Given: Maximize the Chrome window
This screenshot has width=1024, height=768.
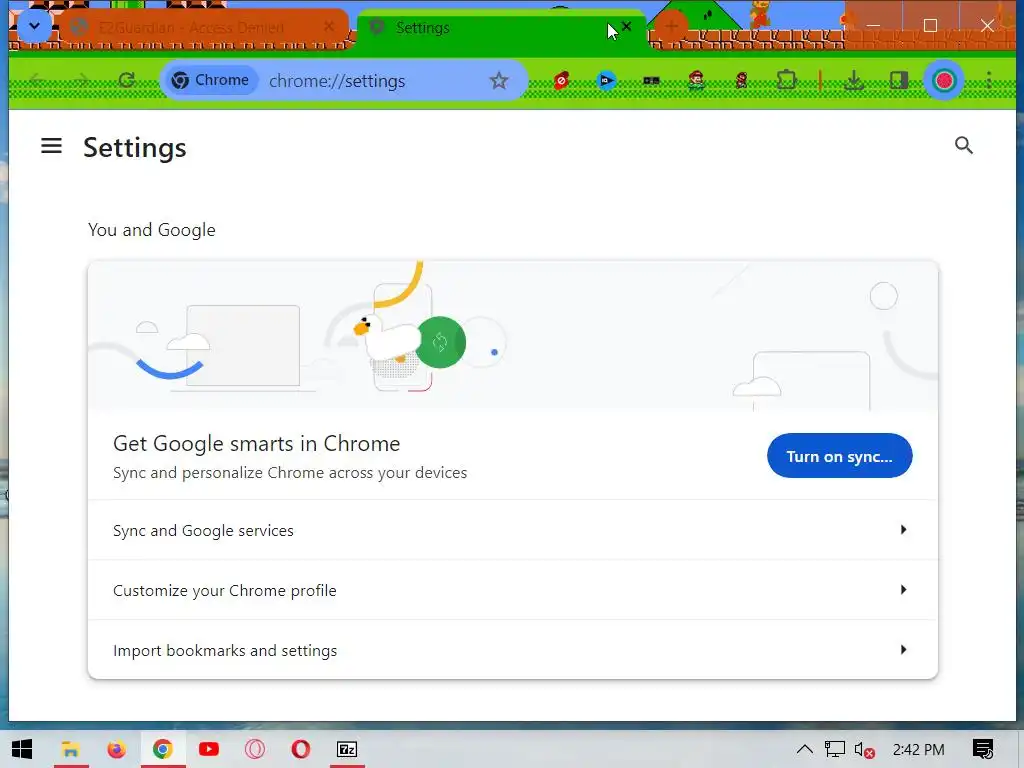Looking at the screenshot, I should point(930,25).
